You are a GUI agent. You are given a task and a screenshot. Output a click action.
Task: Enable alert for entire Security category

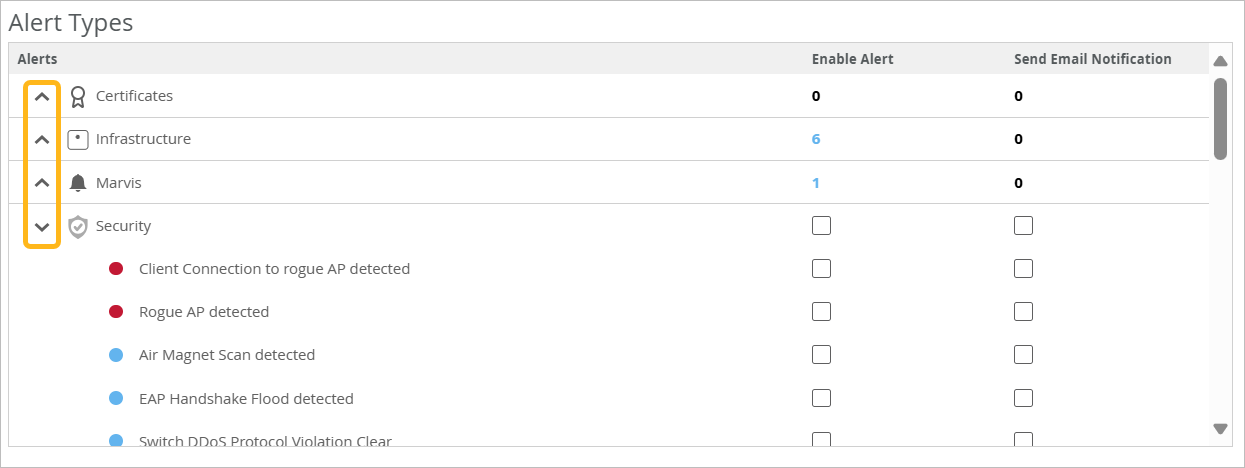point(821,226)
